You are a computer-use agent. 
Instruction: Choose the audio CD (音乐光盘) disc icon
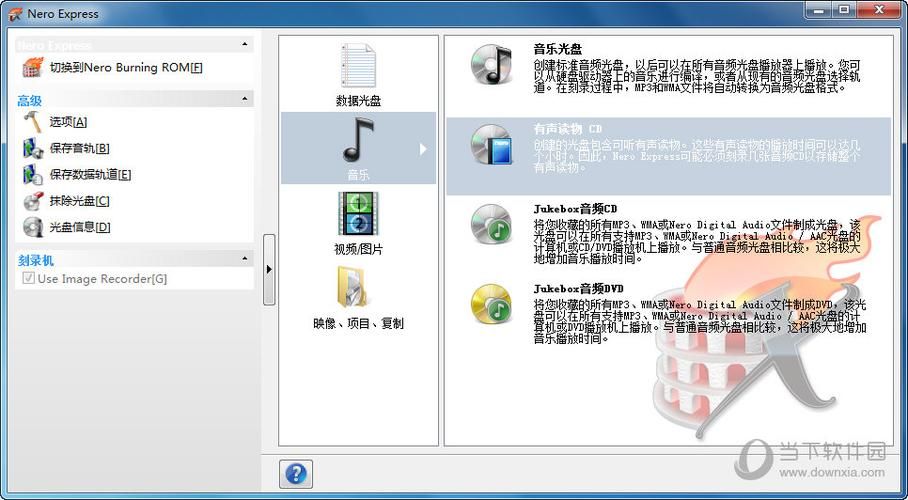[491, 65]
